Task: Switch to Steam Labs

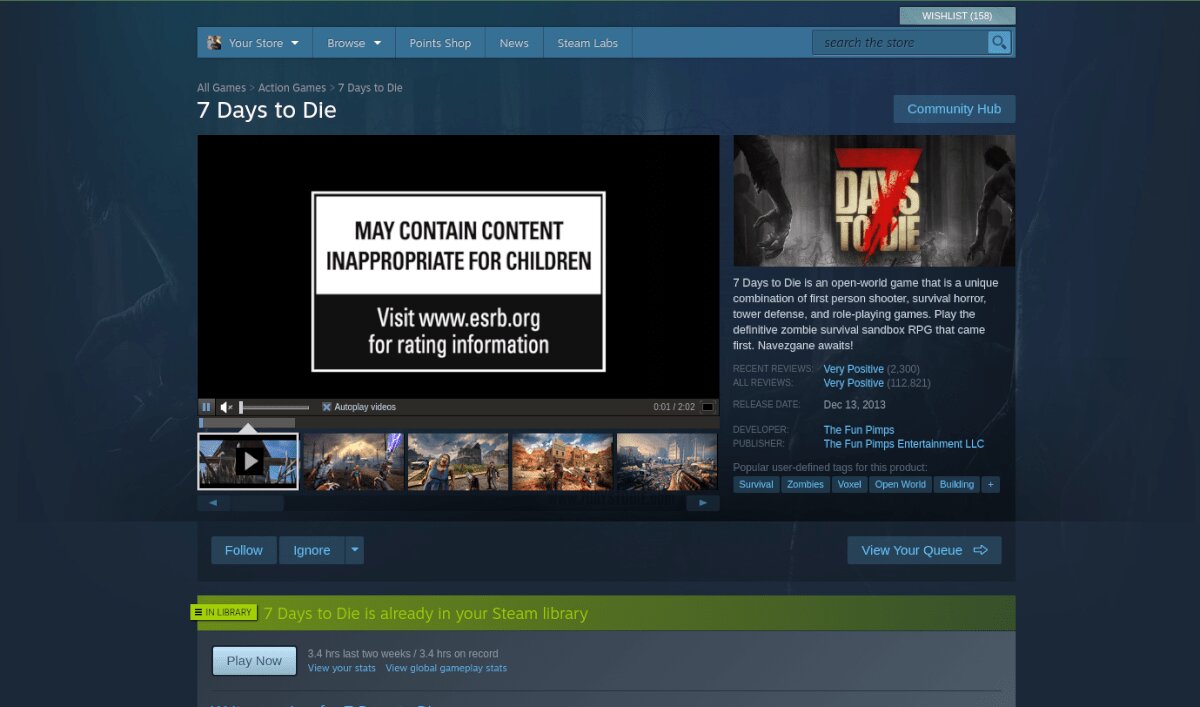Action: pyautogui.click(x=587, y=42)
